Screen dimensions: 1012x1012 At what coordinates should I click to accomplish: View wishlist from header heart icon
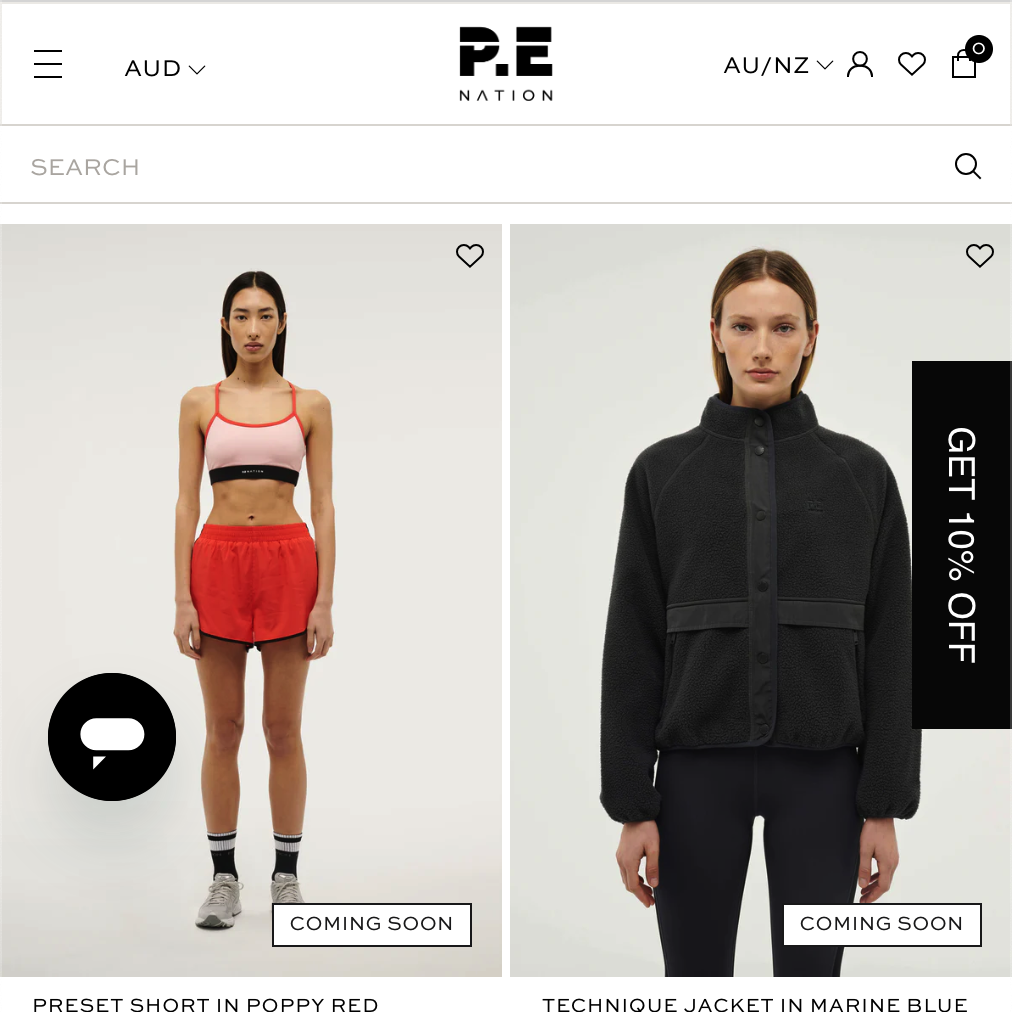point(912,64)
